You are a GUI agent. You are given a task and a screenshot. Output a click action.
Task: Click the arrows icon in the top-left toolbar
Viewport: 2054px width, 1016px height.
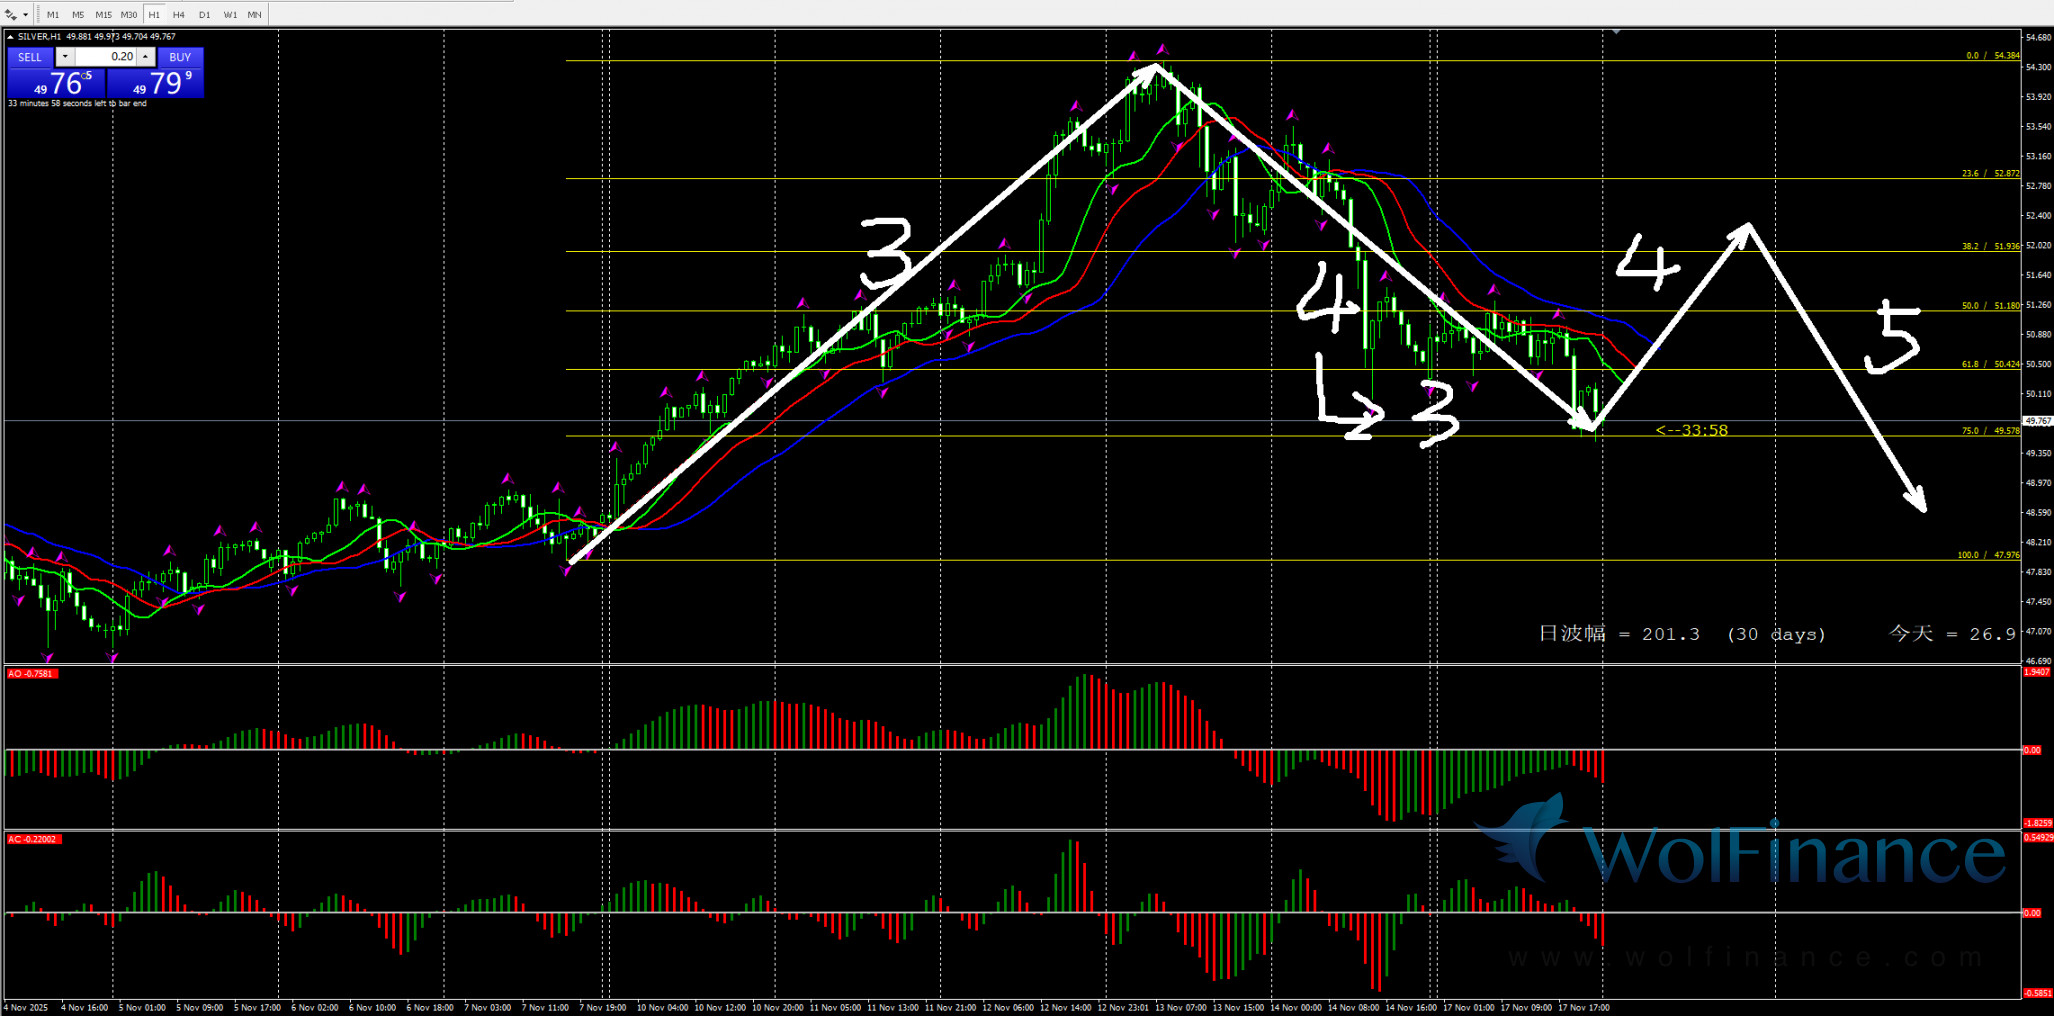point(11,15)
